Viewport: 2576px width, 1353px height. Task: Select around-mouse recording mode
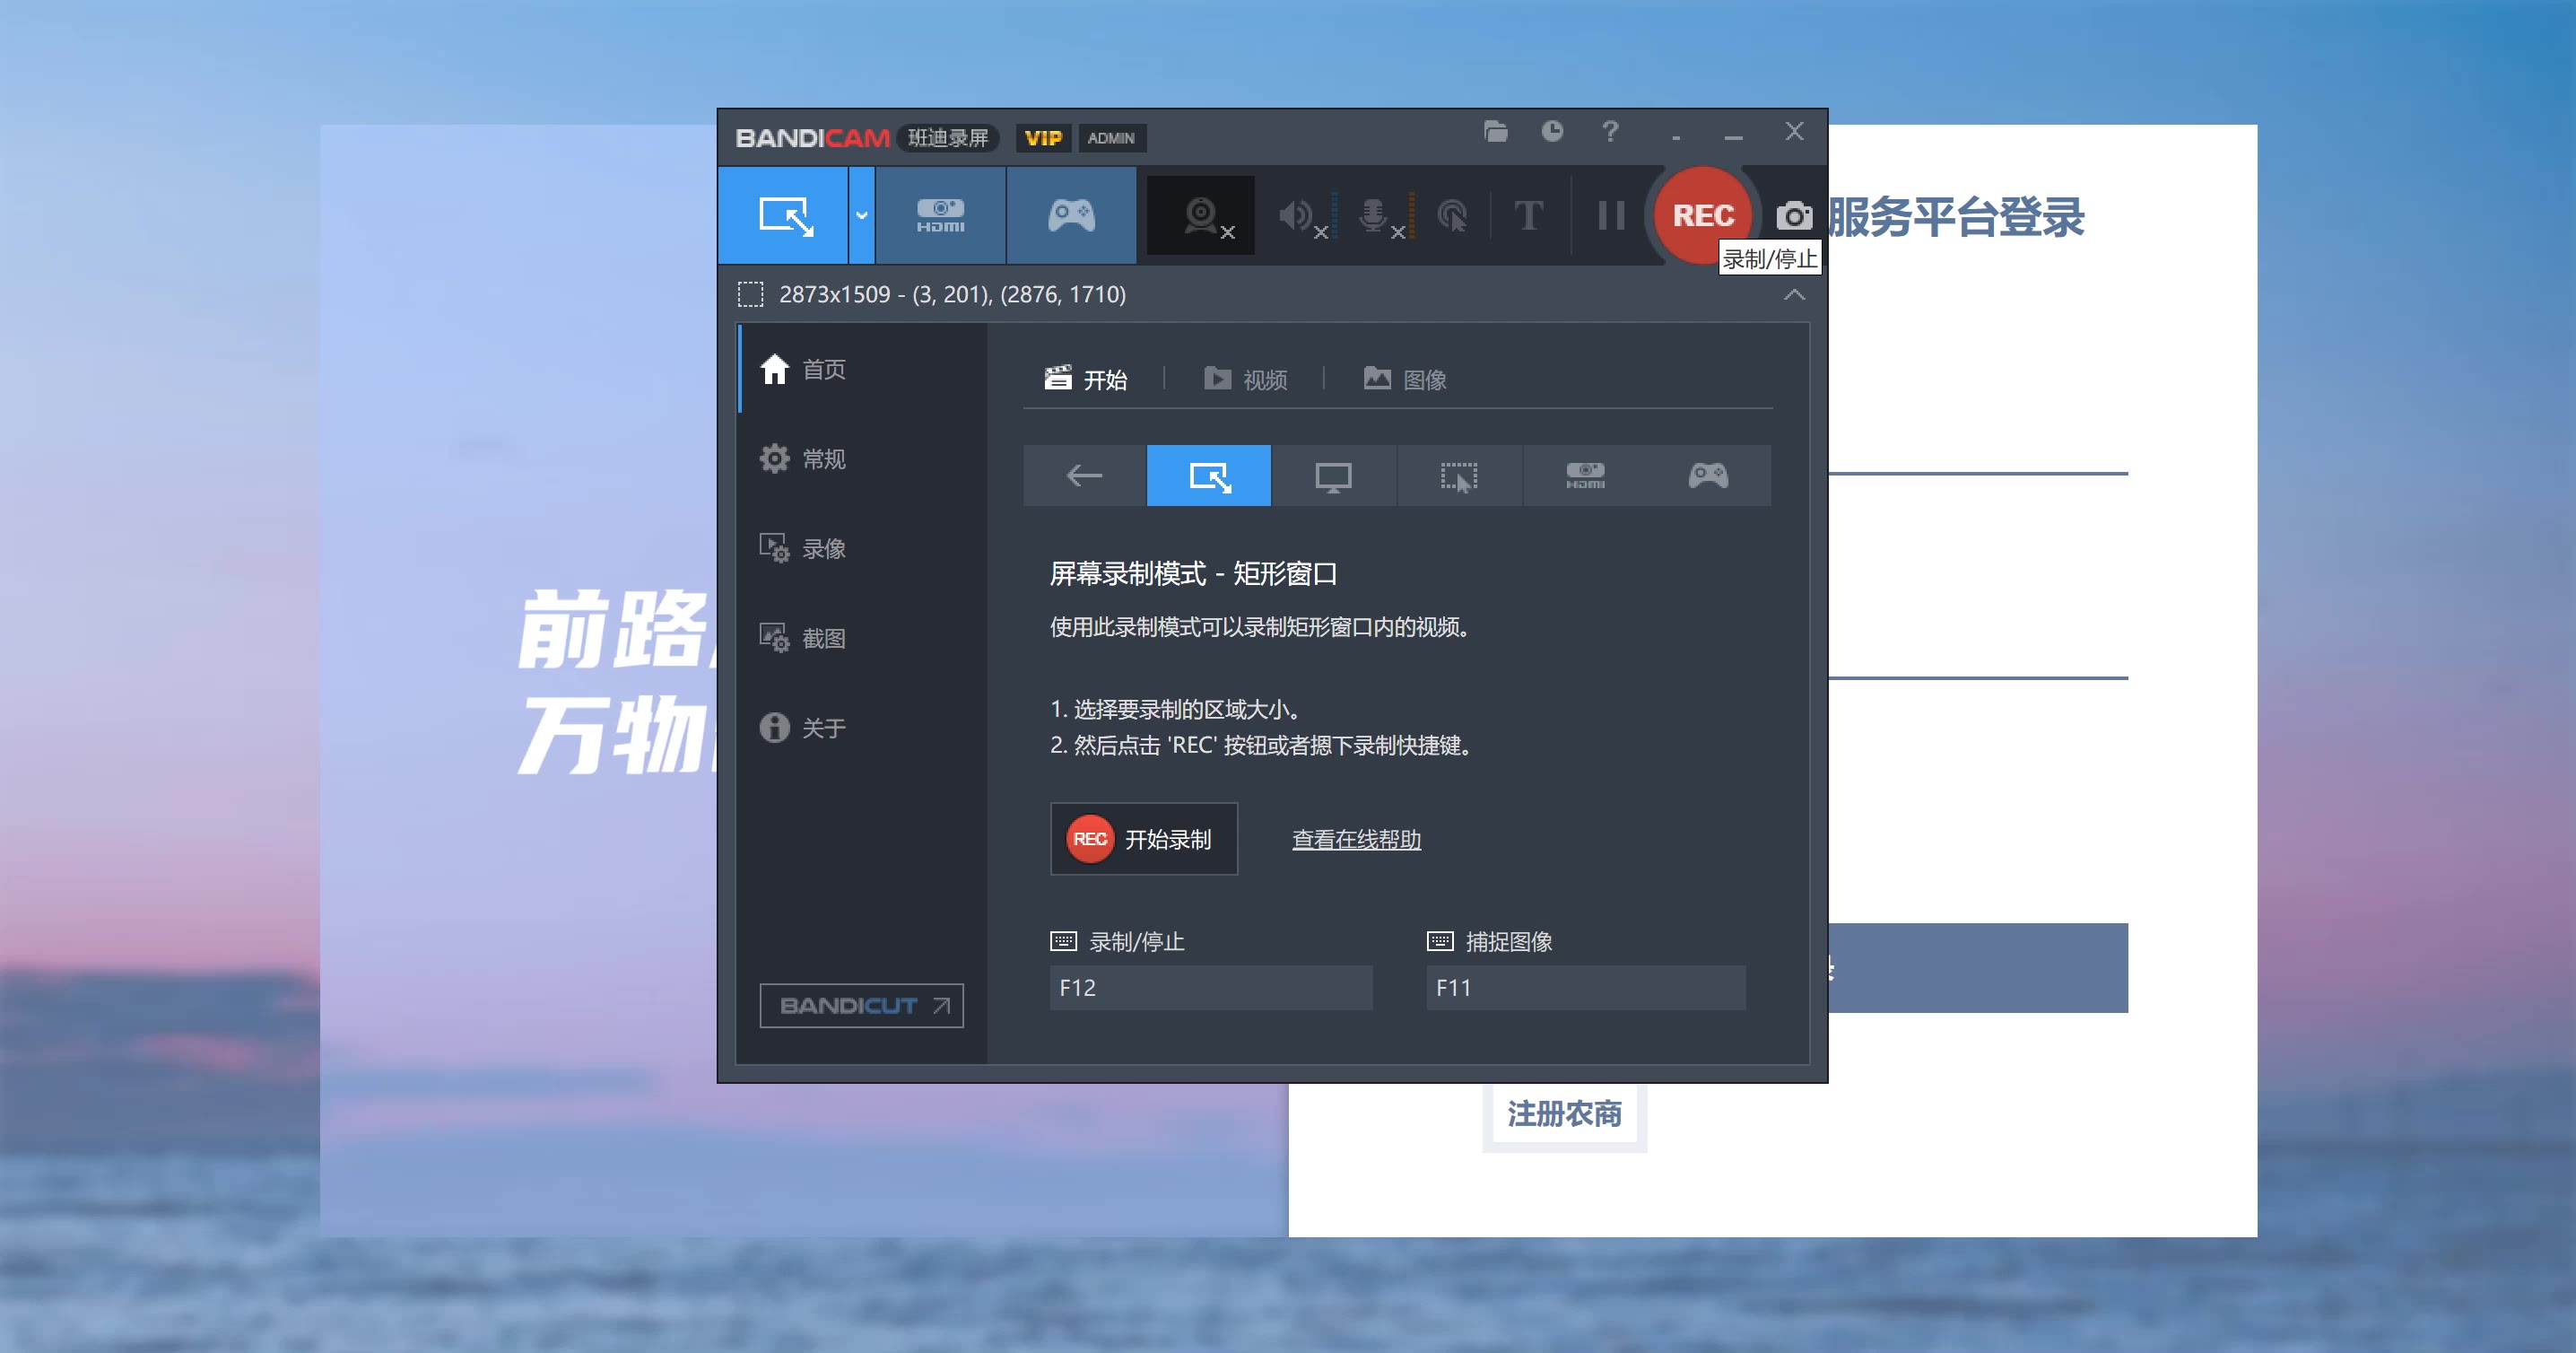[1459, 475]
